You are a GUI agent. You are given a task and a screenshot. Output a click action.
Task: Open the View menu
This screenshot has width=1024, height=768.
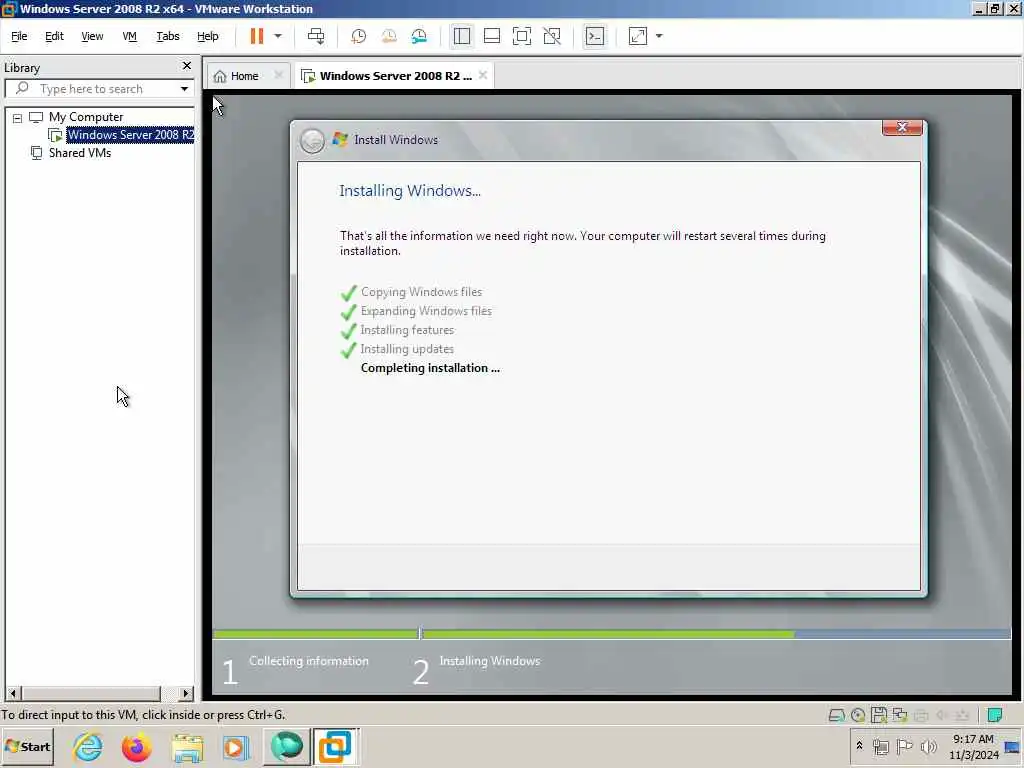pos(92,36)
